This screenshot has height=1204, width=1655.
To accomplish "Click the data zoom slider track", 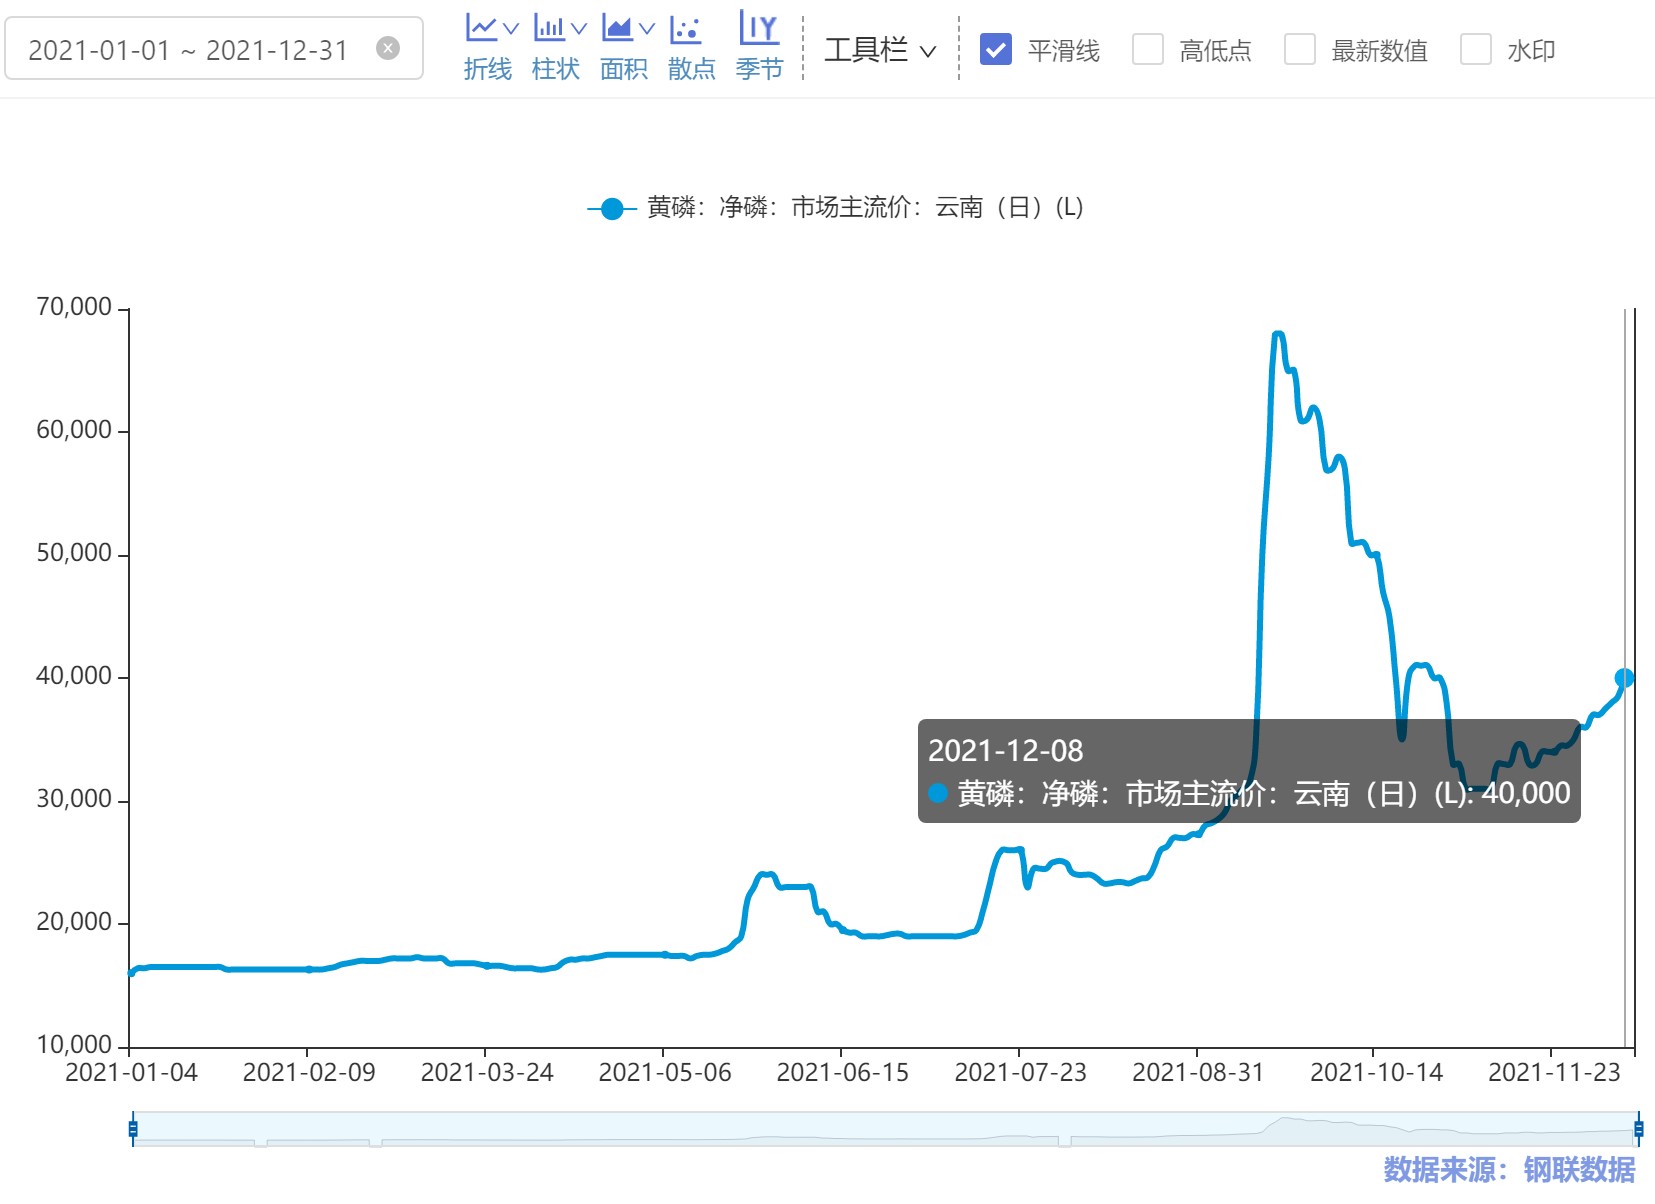I will pyautogui.click(x=885, y=1129).
